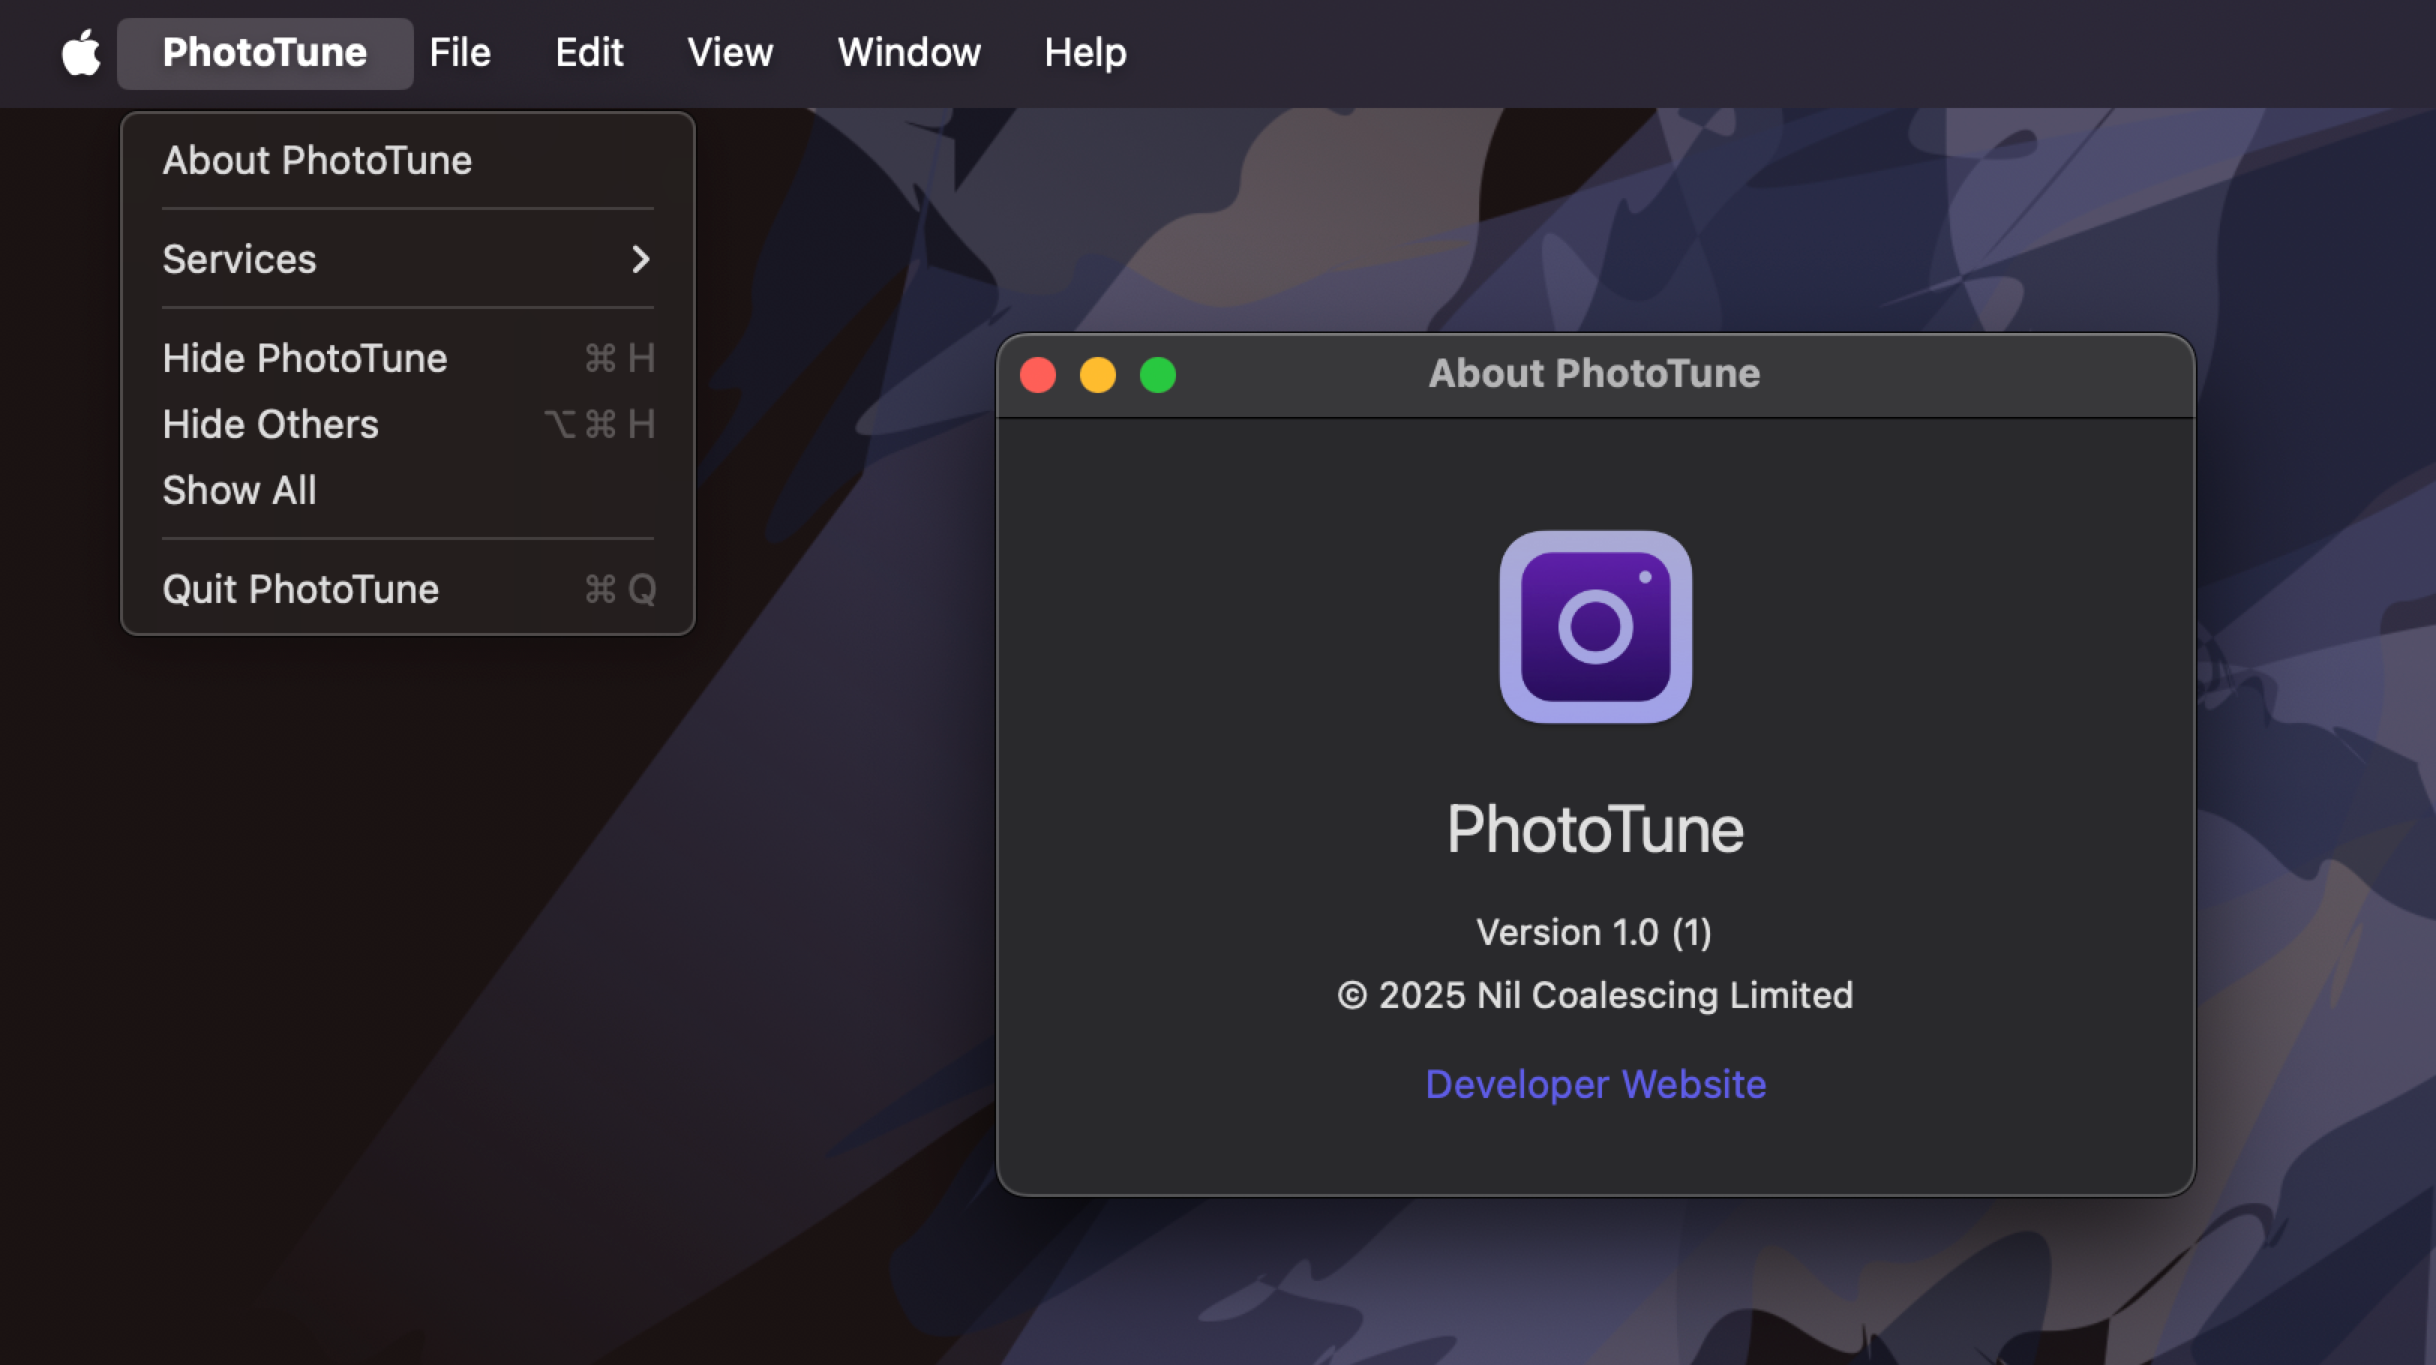Screen dimensions: 2436x1365
Task: Select "About PhotoTune" from the open menu
Action: click(317, 160)
